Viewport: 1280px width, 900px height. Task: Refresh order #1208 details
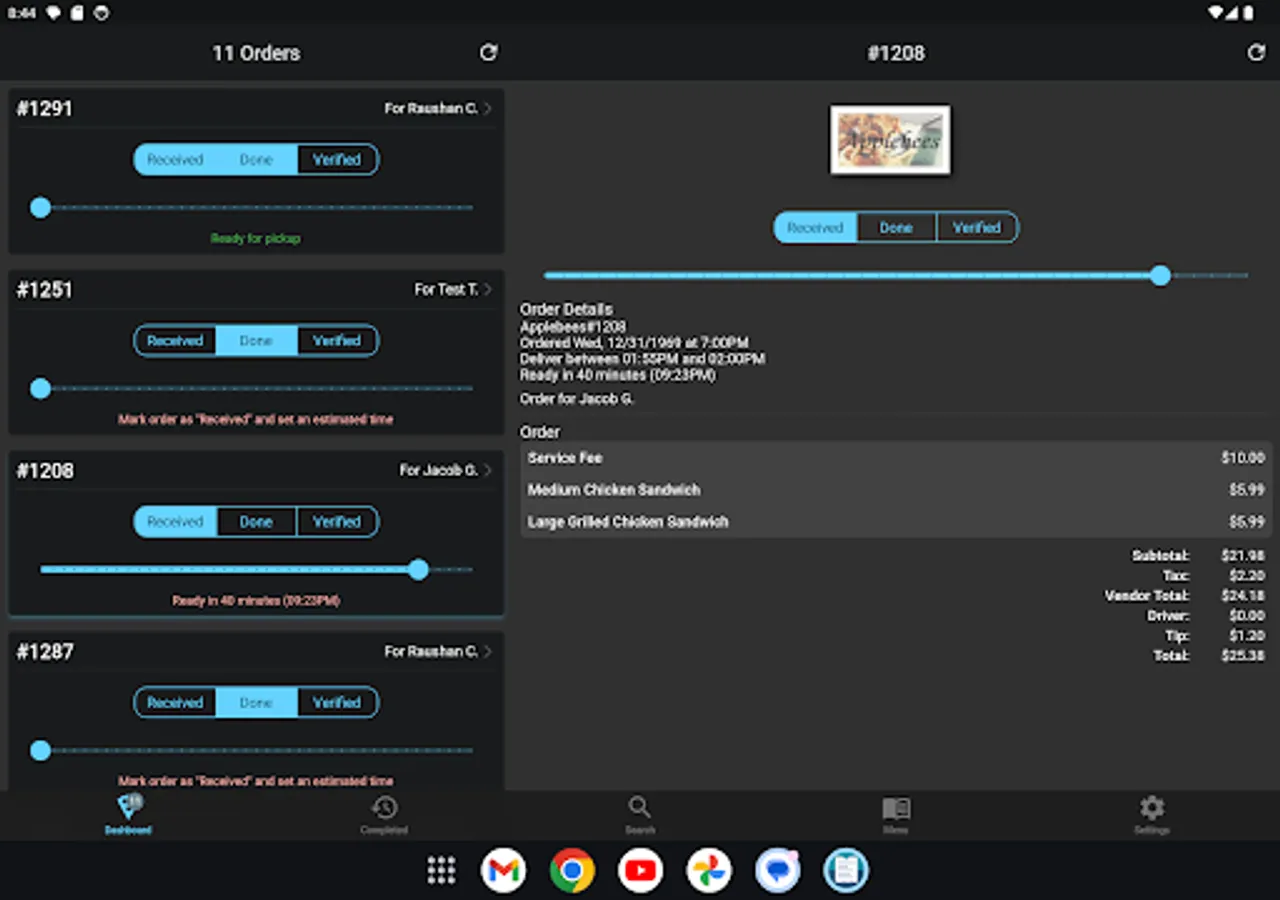click(x=1257, y=52)
